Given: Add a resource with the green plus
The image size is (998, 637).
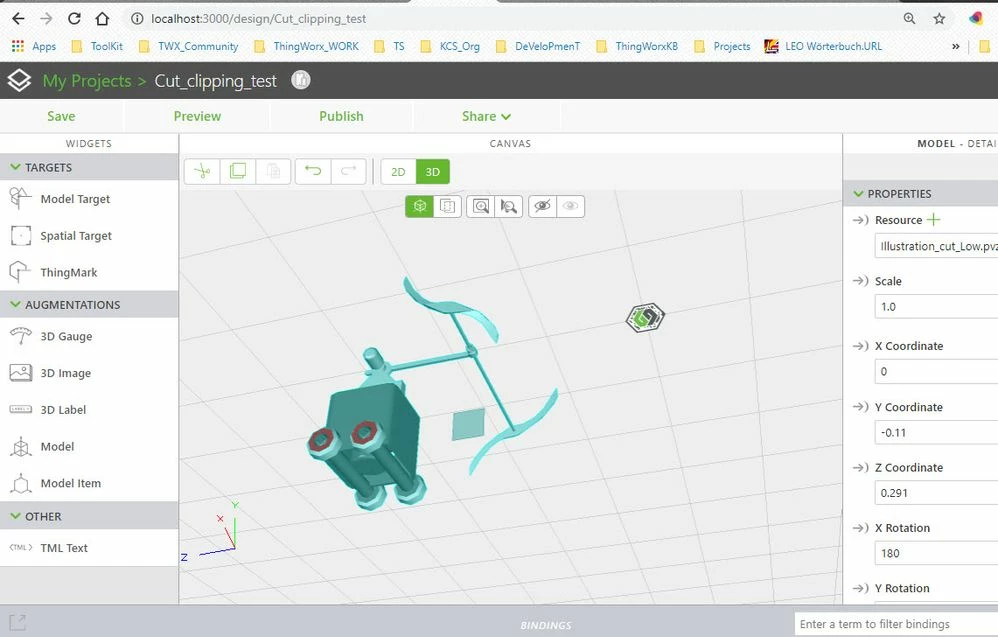Looking at the screenshot, I should 933,220.
